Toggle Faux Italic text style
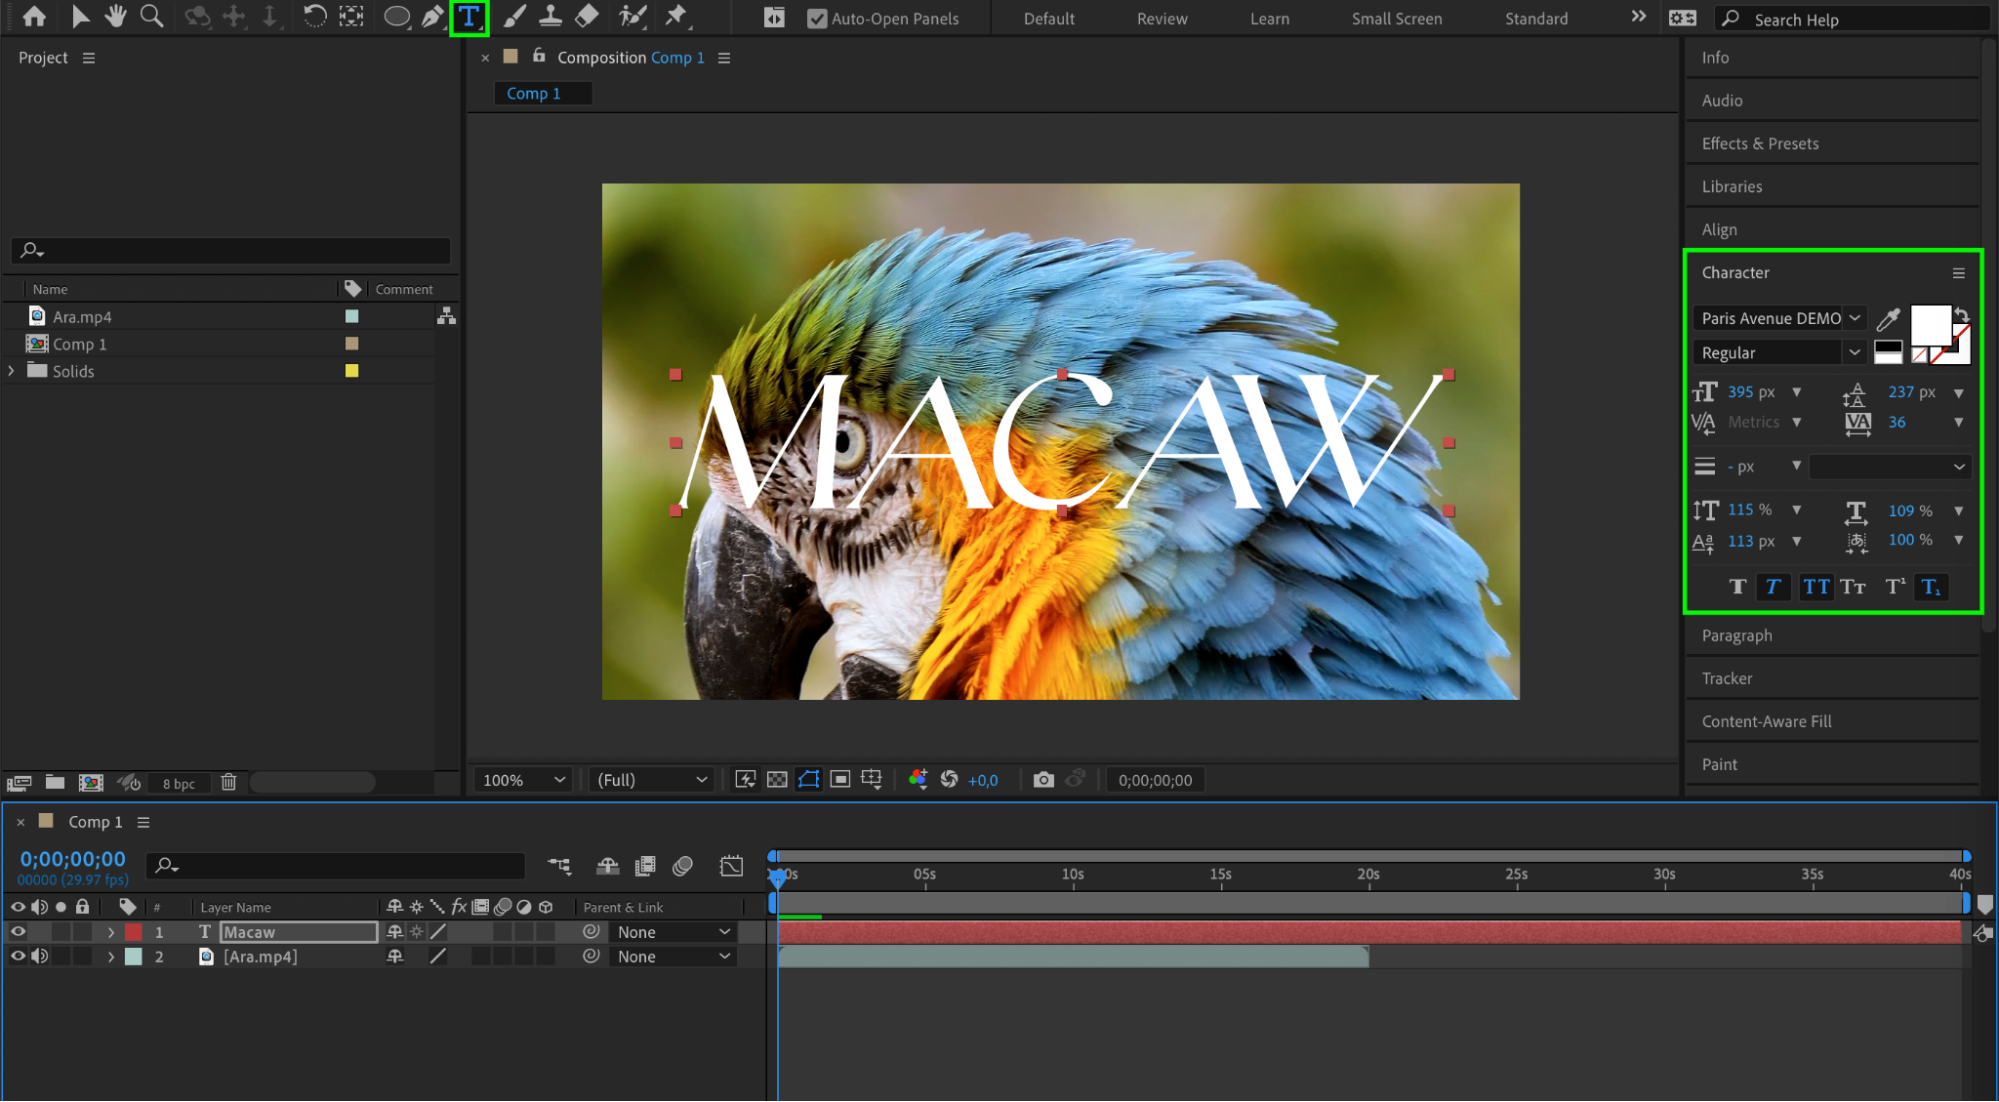This screenshot has width=1999, height=1102. (1773, 587)
